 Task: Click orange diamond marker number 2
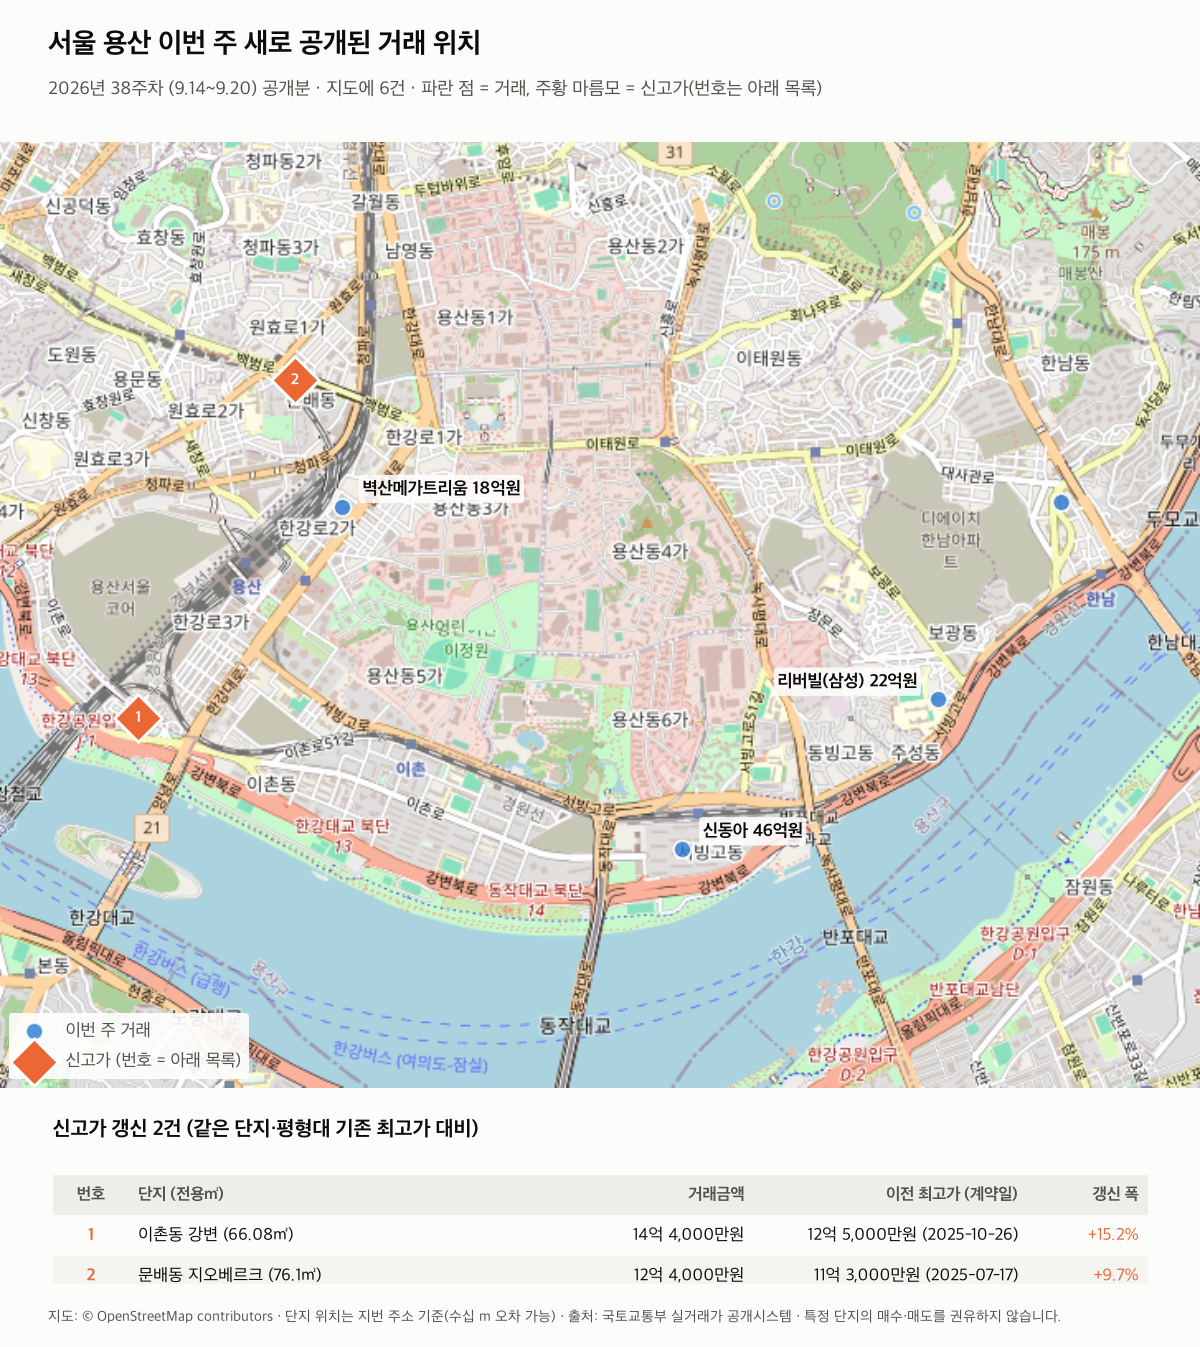294,379
